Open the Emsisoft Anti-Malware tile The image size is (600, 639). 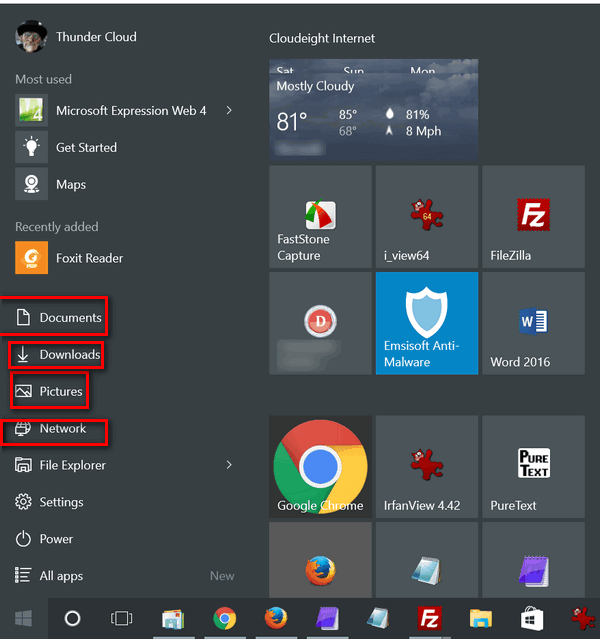[427, 323]
